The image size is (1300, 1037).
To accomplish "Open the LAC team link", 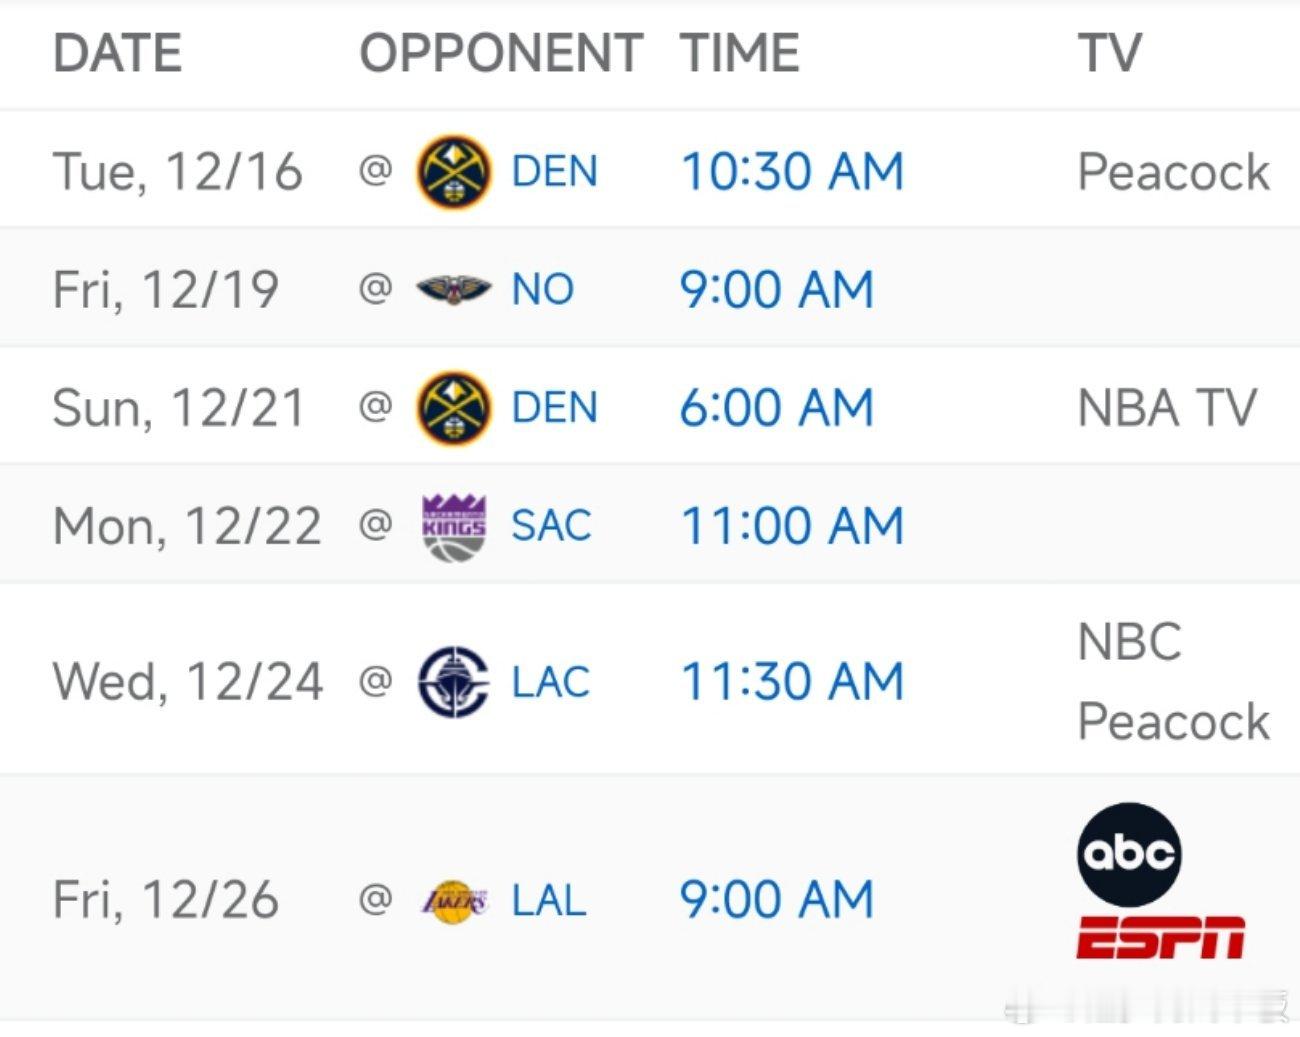I will [551, 682].
